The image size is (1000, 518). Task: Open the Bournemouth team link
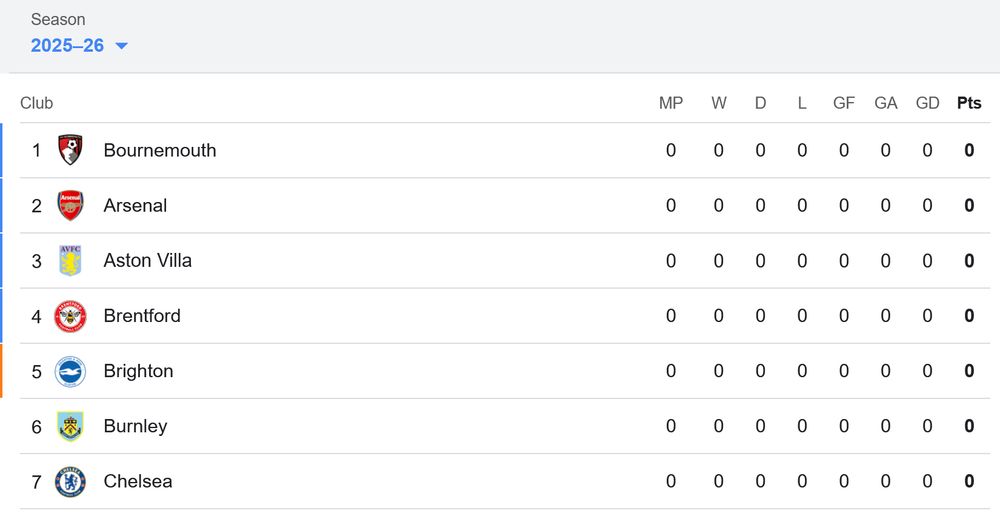click(160, 150)
